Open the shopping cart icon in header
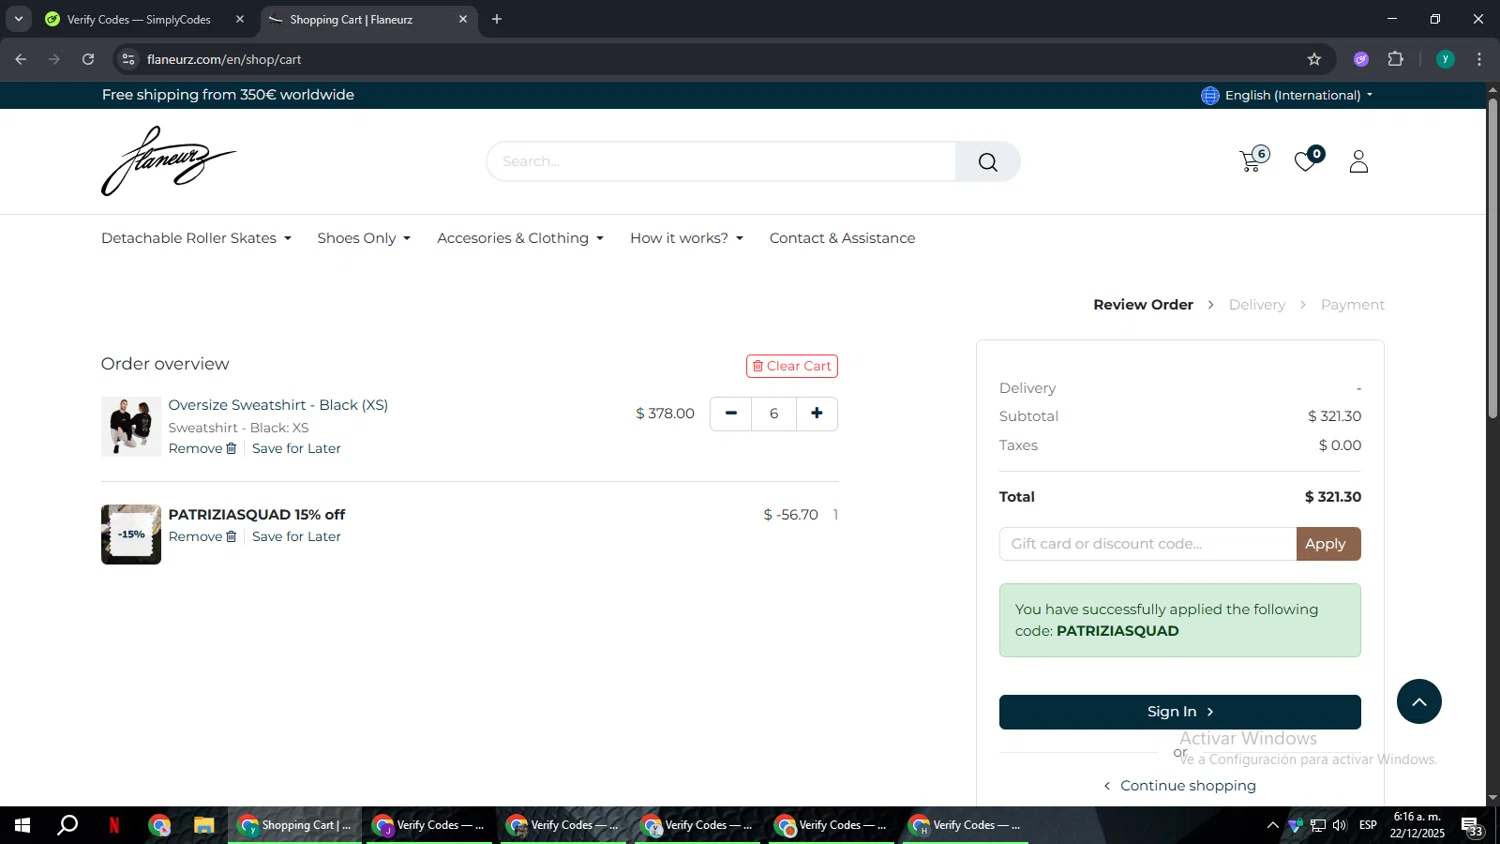The height and width of the screenshot is (844, 1500). [1251, 161]
